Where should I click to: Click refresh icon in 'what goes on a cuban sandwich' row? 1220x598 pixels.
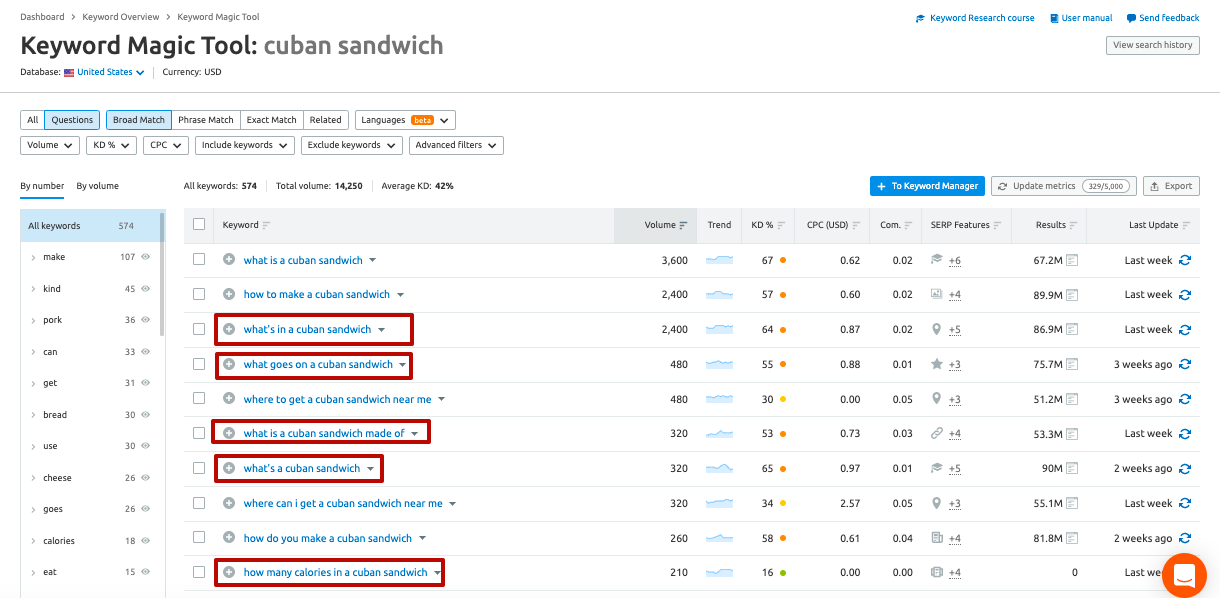point(1185,365)
